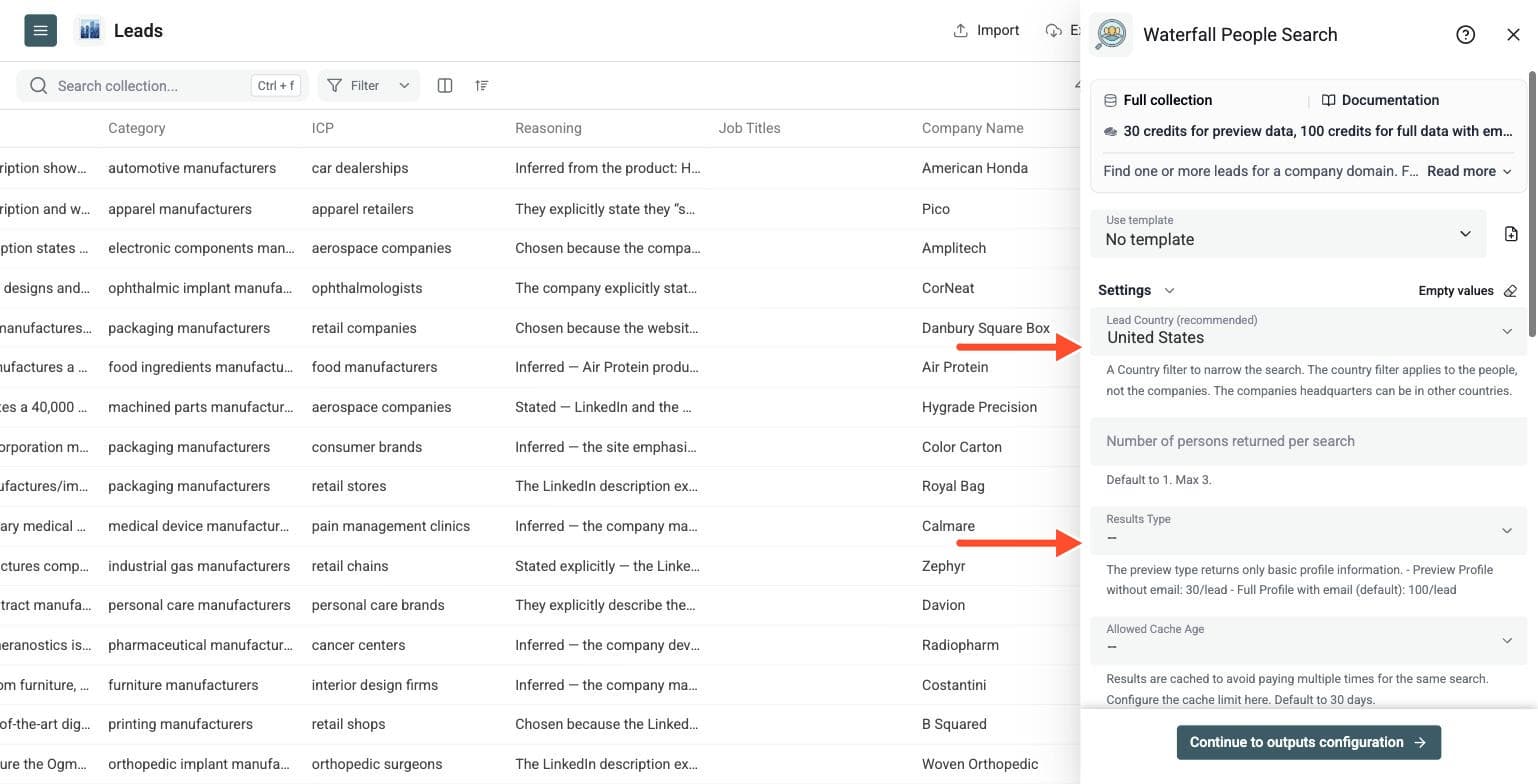This screenshot has width=1538, height=784.
Task: Close the Waterfall People Search panel
Action: (x=1513, y=35)
